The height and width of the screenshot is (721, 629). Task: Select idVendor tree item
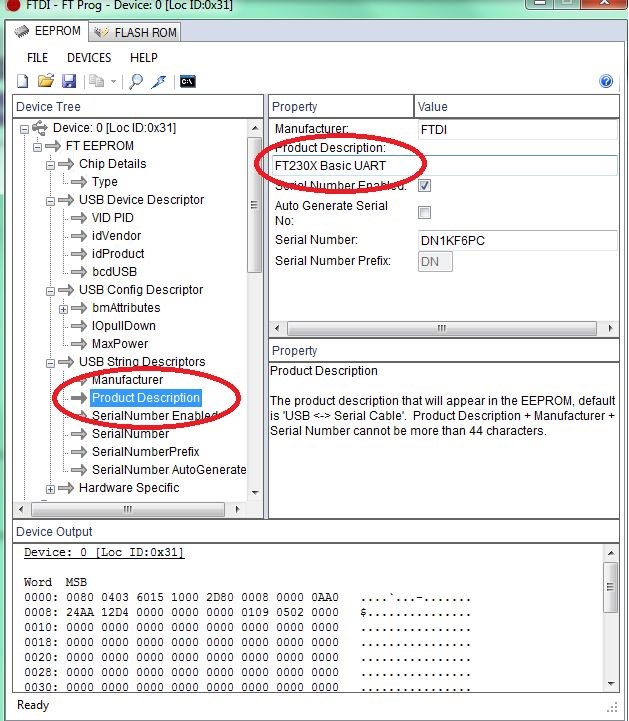(116, 235)
